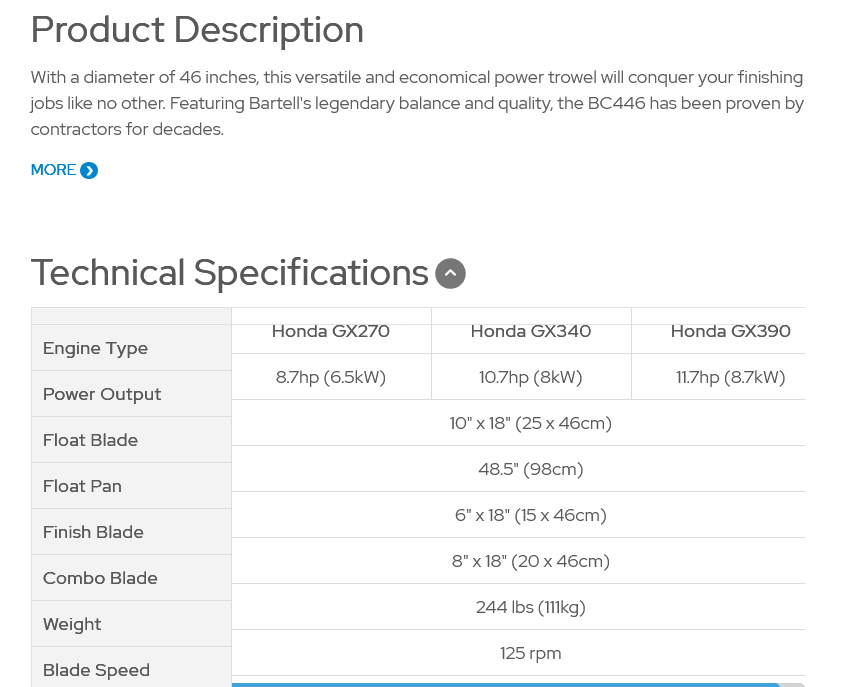Click the blue arrow icon beside MORE
Image resolution: width=851 pixels, height=687 pixels.
click(89, 170)
